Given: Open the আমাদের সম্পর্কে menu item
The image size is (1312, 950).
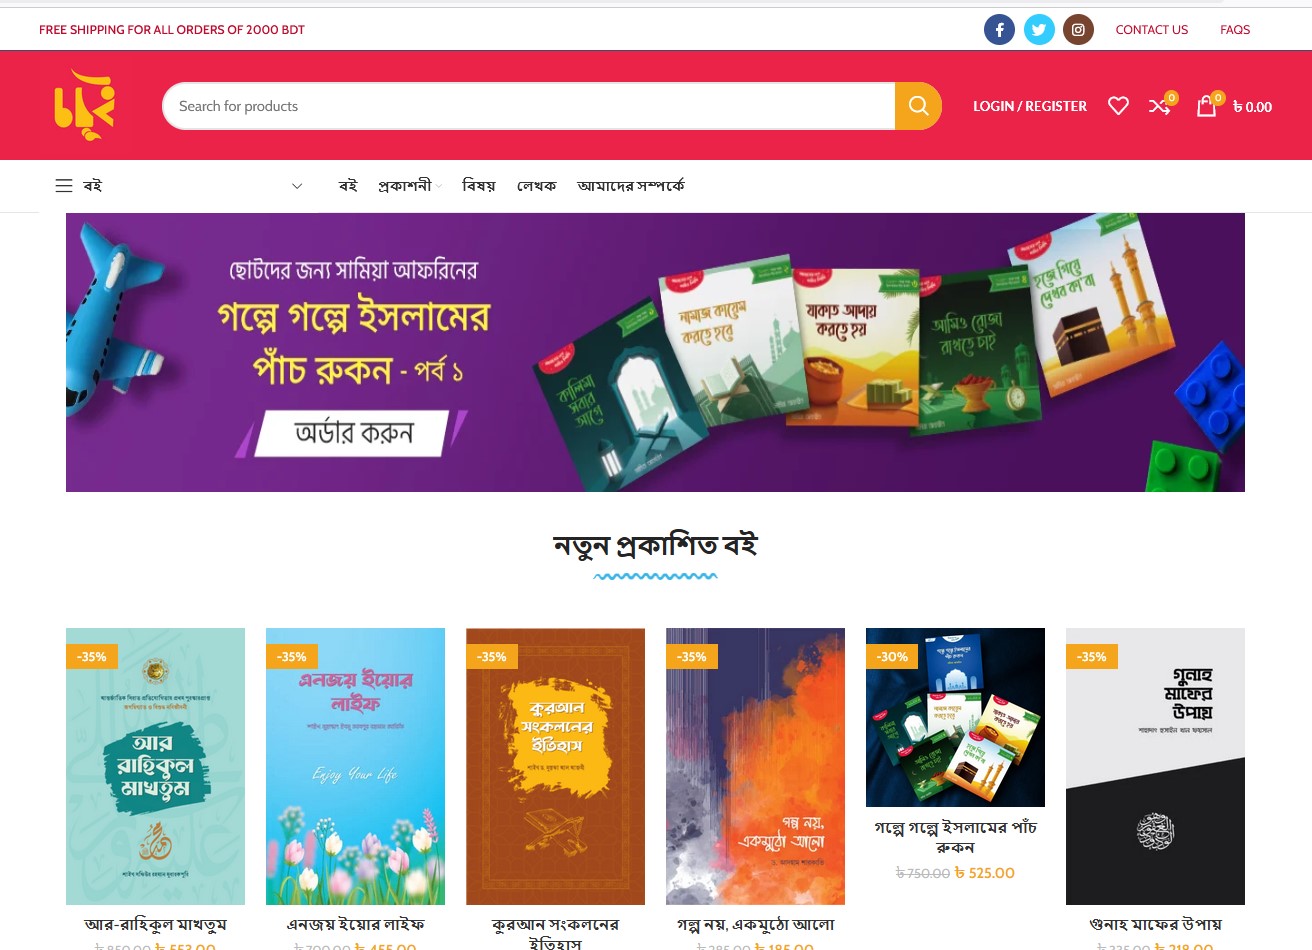Looking at the screenshot, I should tap(631, 186).
